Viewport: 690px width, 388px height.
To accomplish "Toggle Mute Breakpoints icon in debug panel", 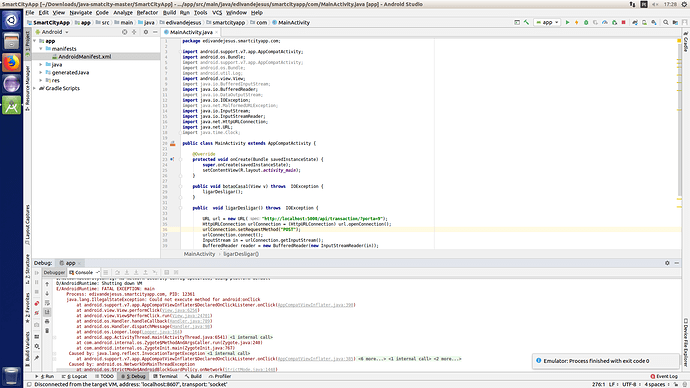I will (x=37, y=313).
